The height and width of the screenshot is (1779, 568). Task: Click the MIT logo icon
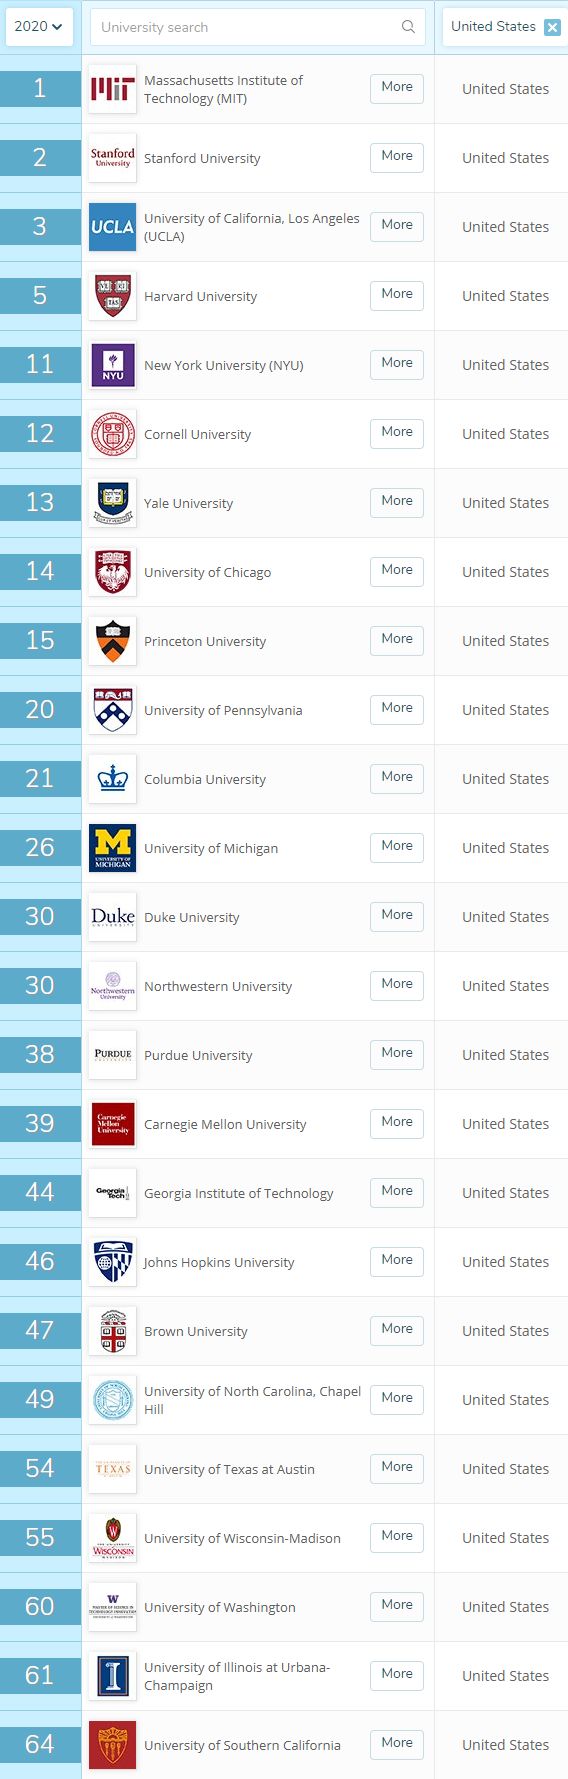click(112, 89)
